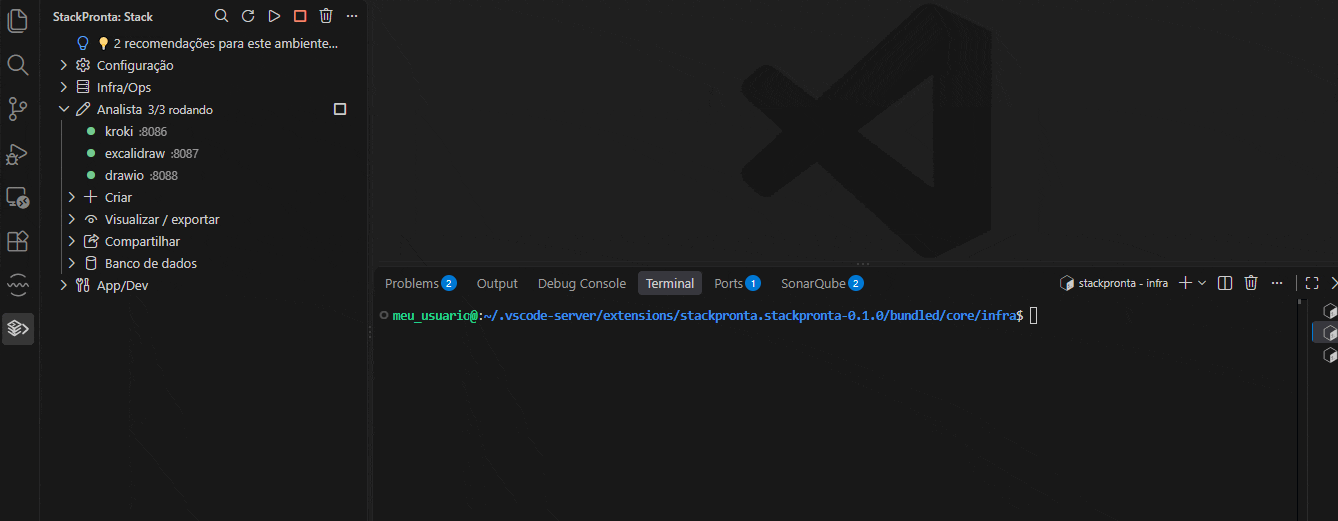Open the wave-shaped SonarQube activity bar icon
Image resolution: width=1338 pixels, height=521 pixels.
(x=17, y=285)
